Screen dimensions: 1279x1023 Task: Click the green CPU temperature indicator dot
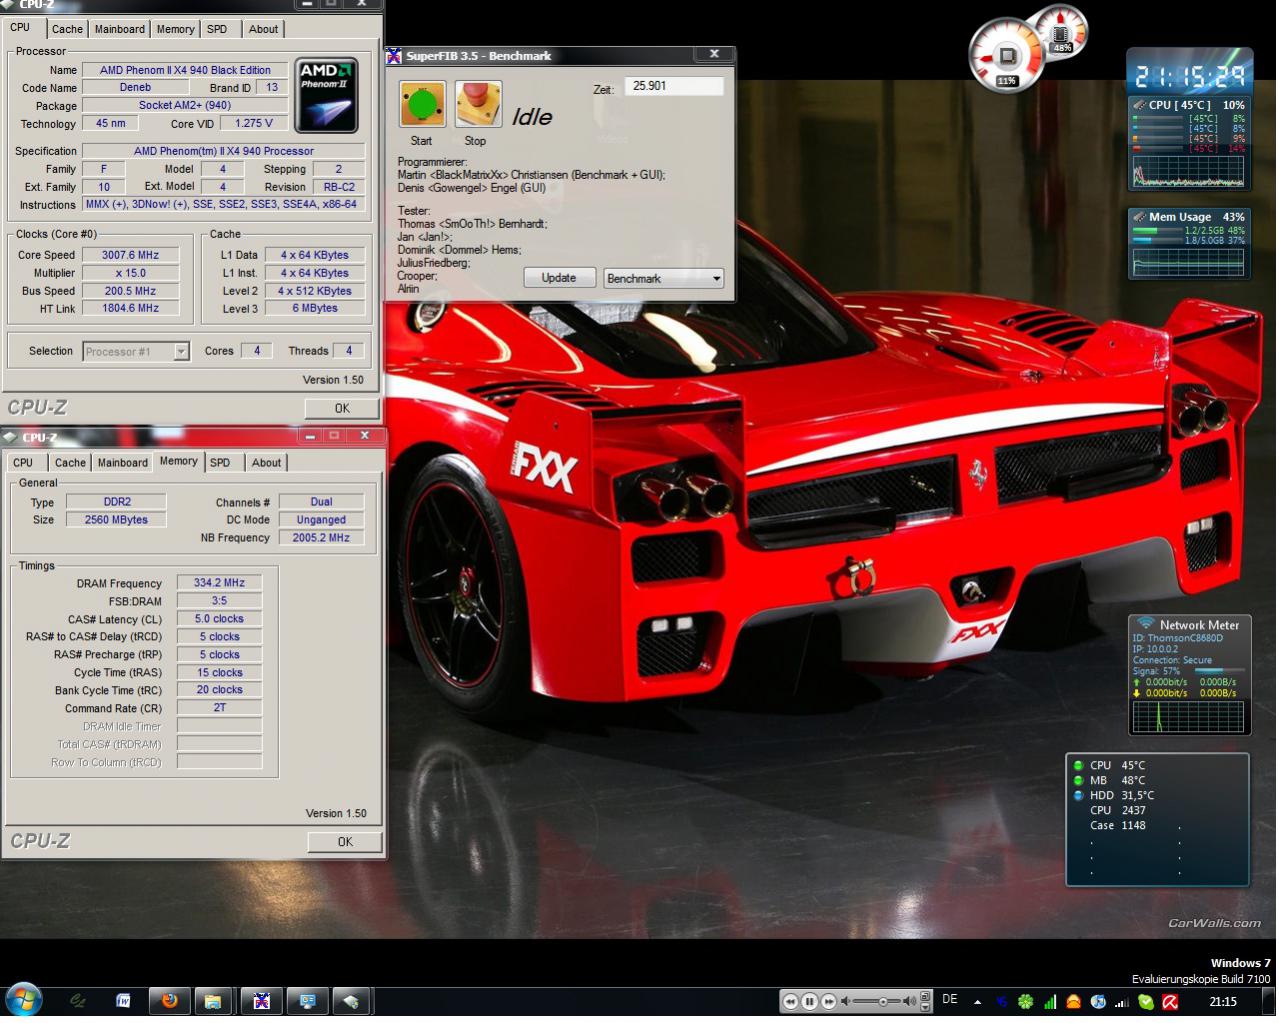point(1078,765)
